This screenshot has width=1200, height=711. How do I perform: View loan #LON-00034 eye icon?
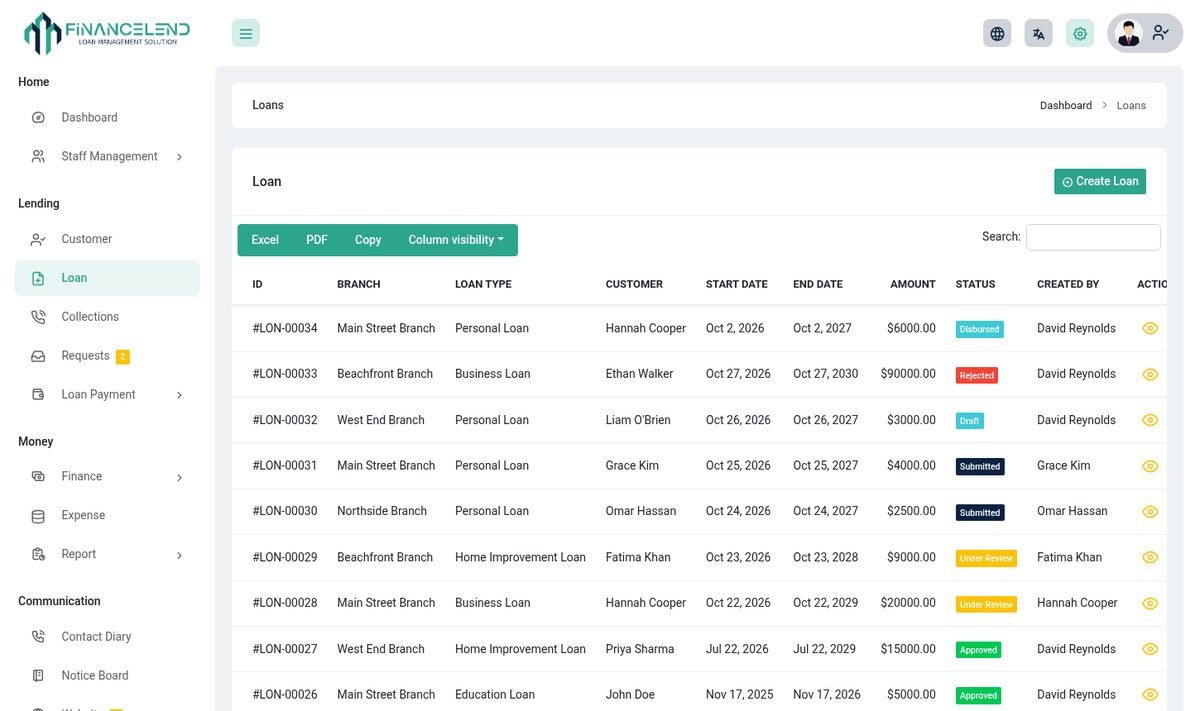click(1150, 328)
